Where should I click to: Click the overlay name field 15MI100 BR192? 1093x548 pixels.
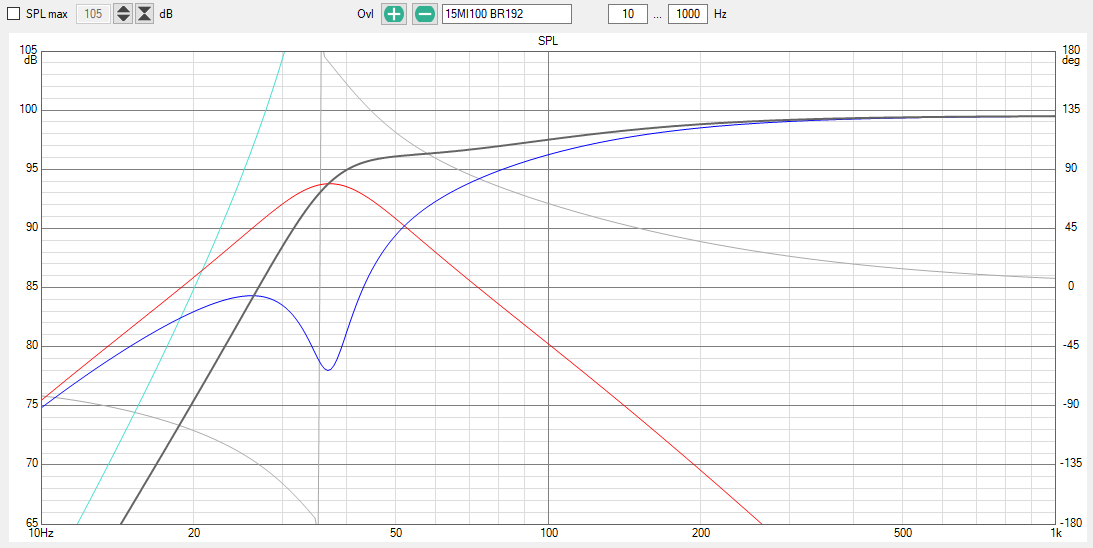point(507,14)
